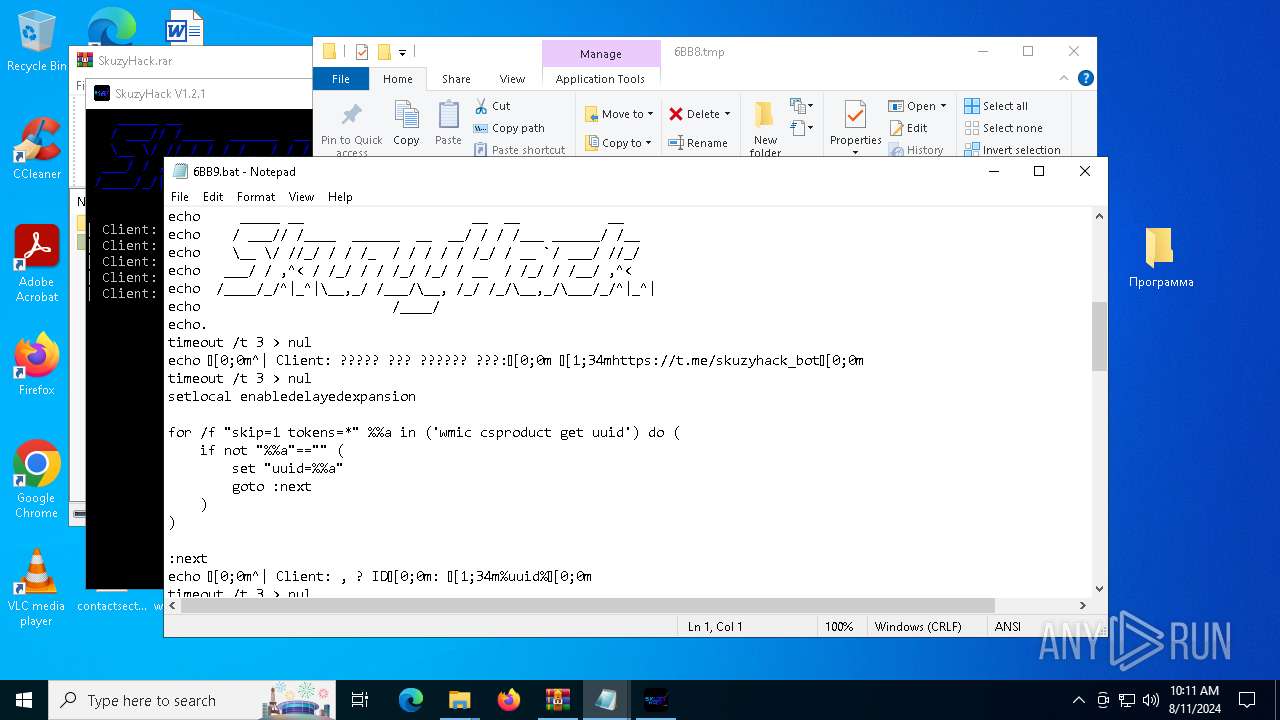Click the Windows Start button

[x=24, y=700]
